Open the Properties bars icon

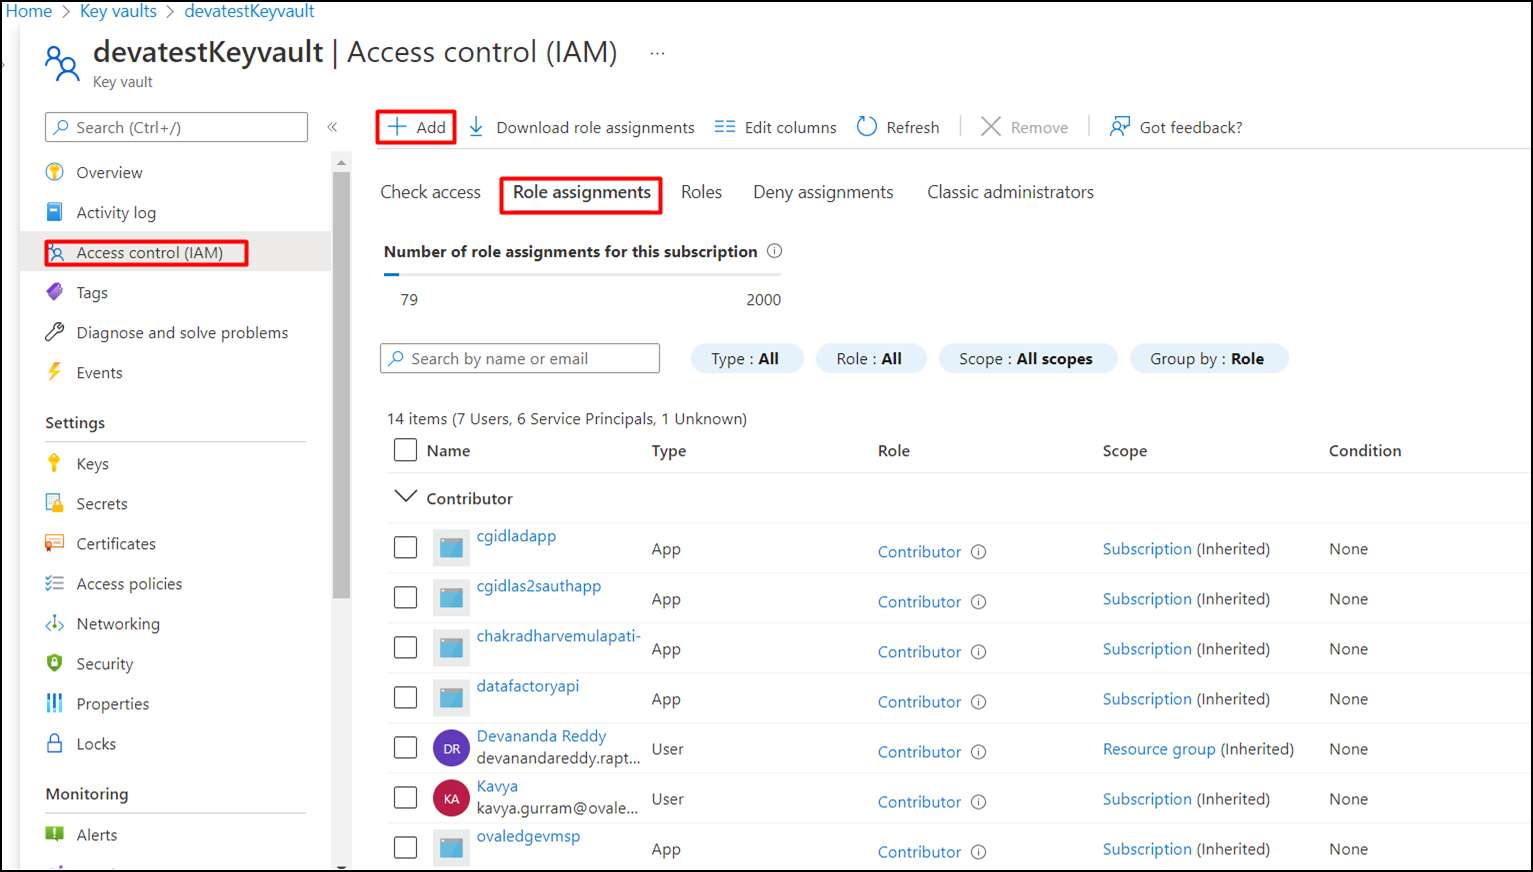pos(55,703)
